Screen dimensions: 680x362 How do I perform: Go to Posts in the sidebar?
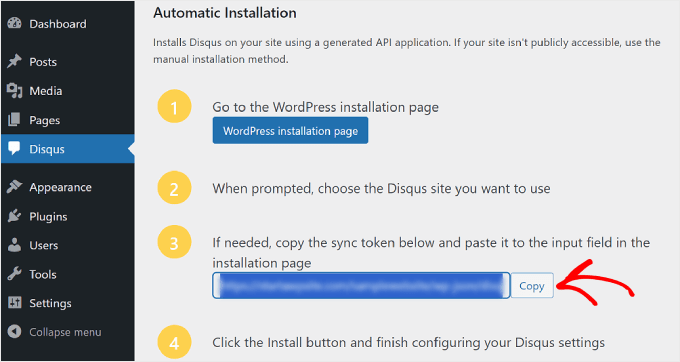[x=68, y=62]
